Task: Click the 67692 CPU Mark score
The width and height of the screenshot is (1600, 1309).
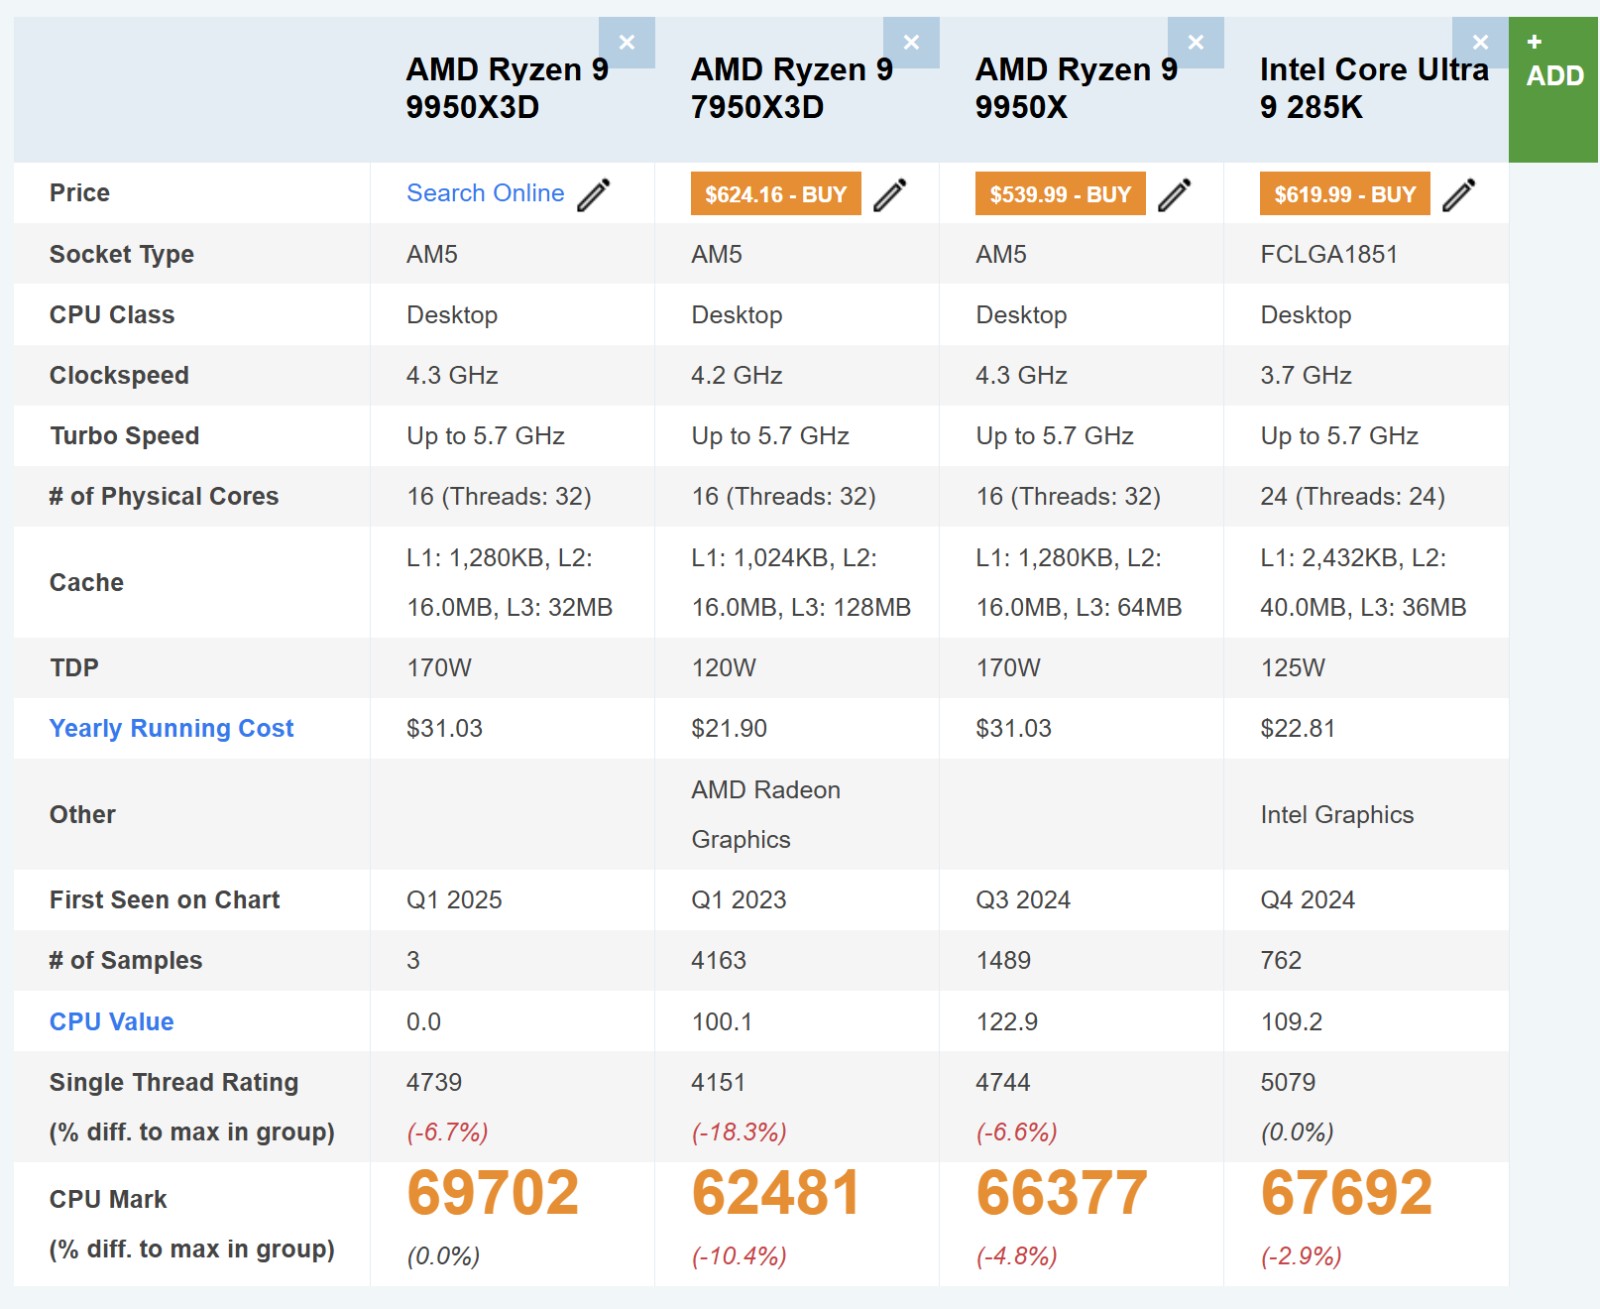Action: point(1347,1193)
